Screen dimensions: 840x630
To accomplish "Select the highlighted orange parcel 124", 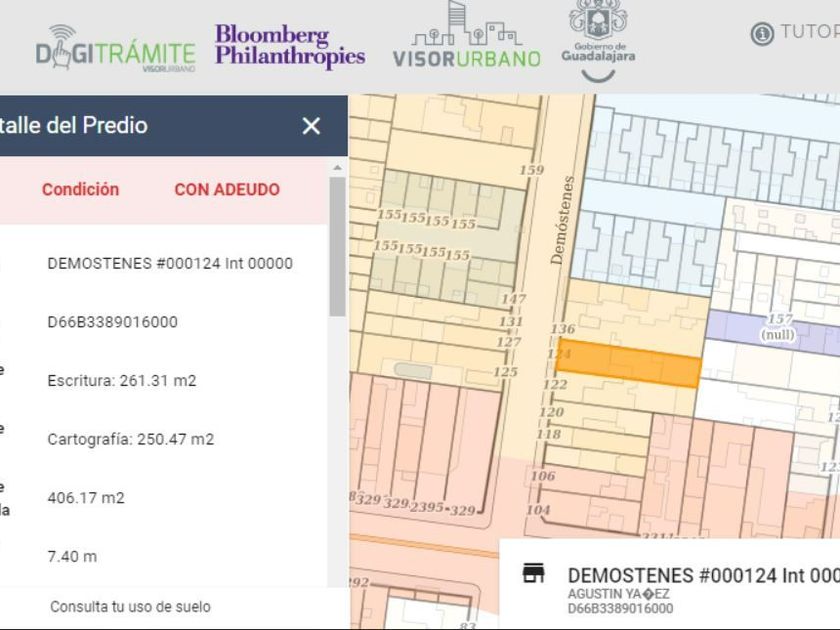I will click(628, 363).
